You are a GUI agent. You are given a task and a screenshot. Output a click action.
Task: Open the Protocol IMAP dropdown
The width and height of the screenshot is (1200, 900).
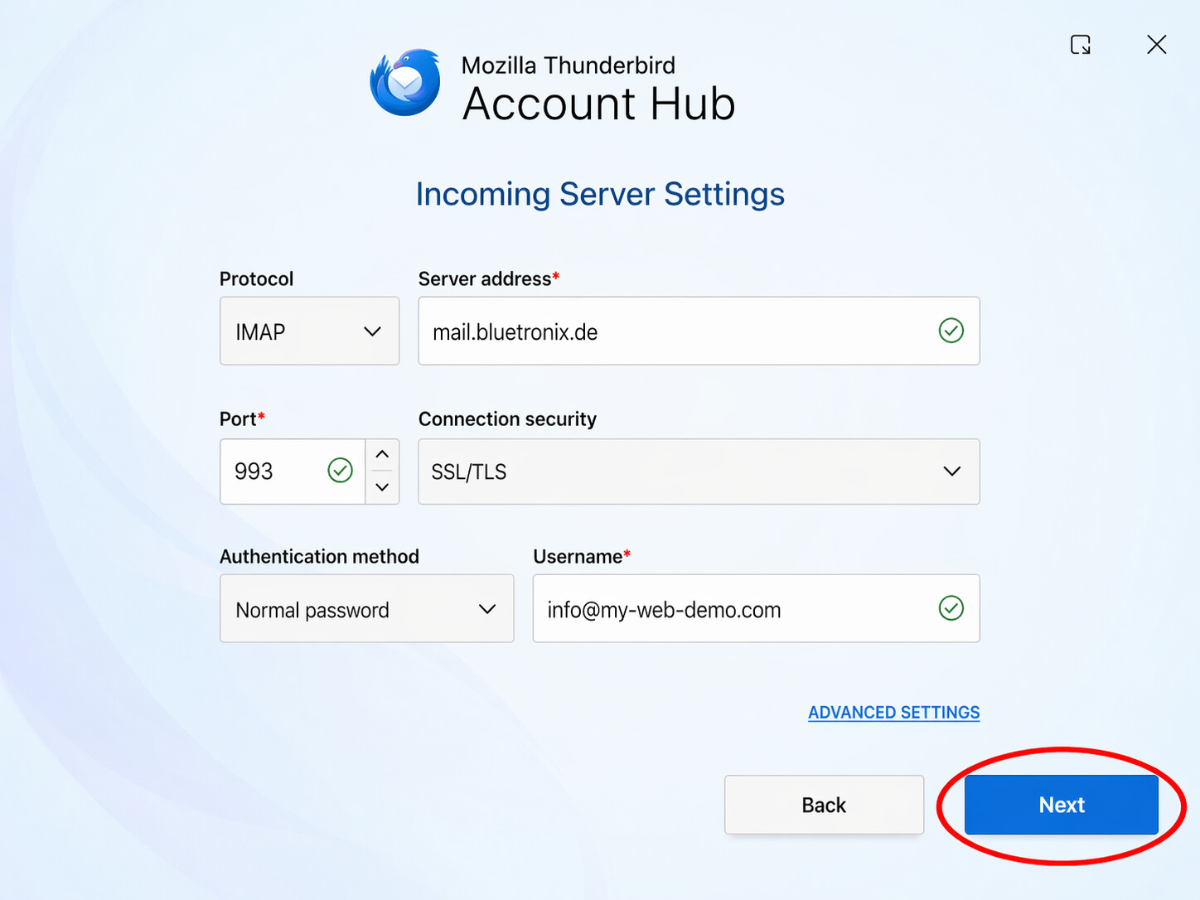(x=309, y=331)
